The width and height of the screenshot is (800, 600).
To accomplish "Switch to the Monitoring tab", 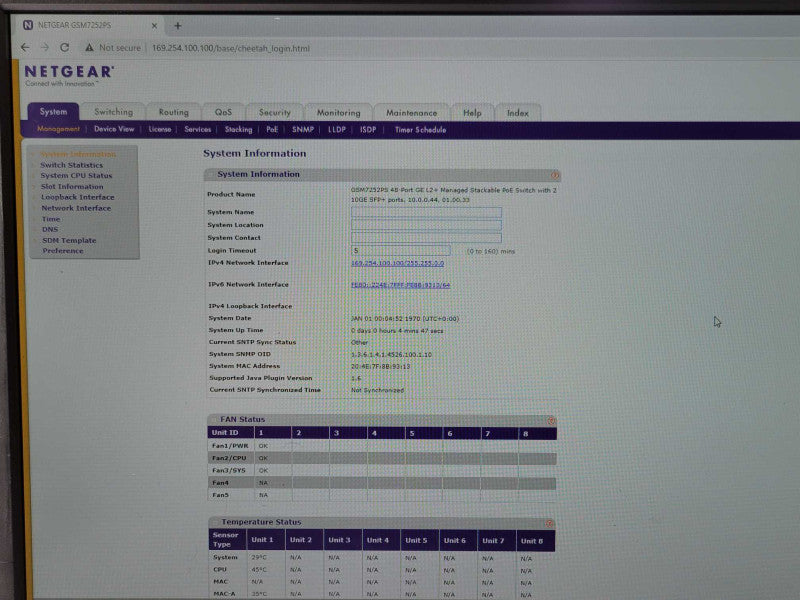I will 338,113.
